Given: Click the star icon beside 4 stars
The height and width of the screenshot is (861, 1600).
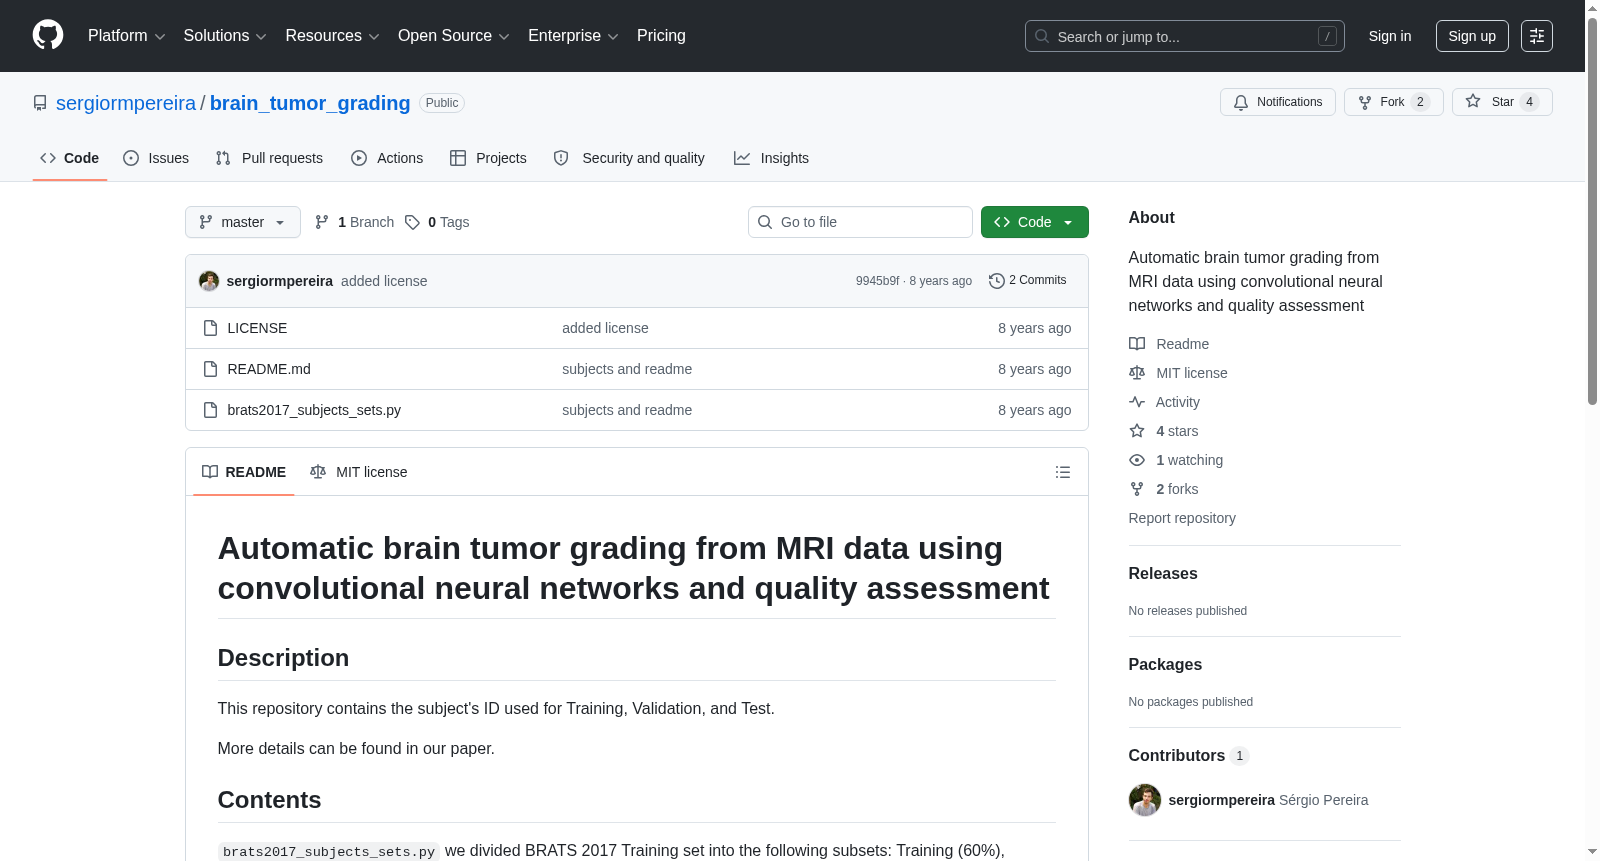Looking at the screenshot, I should click(x=1137, y=431).
